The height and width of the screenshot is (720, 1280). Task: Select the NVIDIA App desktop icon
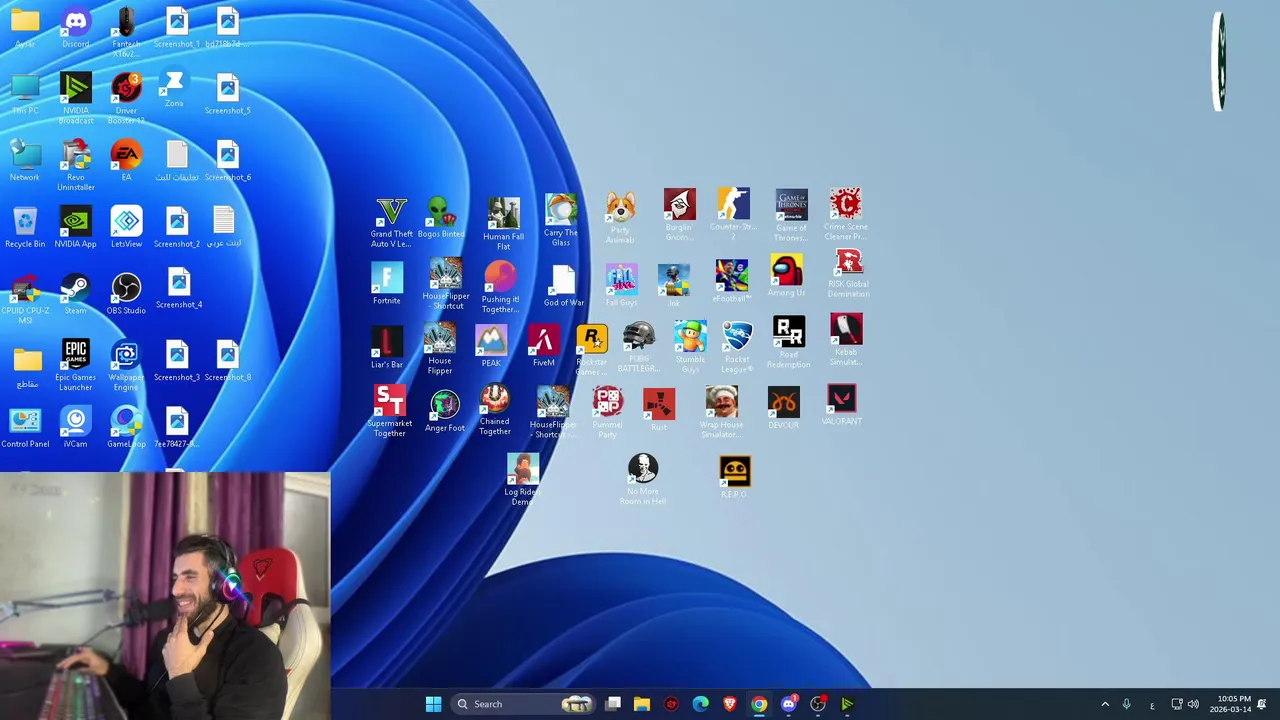click(76, 227)
